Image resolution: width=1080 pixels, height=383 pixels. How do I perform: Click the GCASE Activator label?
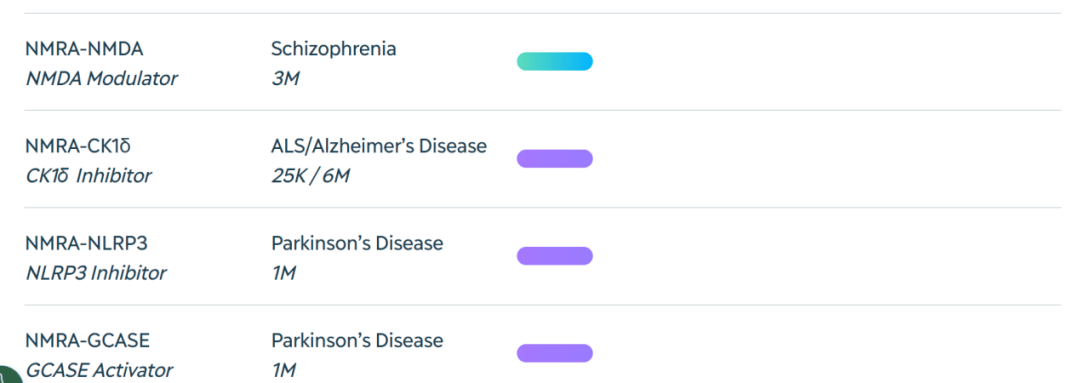click(x=99, y=370)
